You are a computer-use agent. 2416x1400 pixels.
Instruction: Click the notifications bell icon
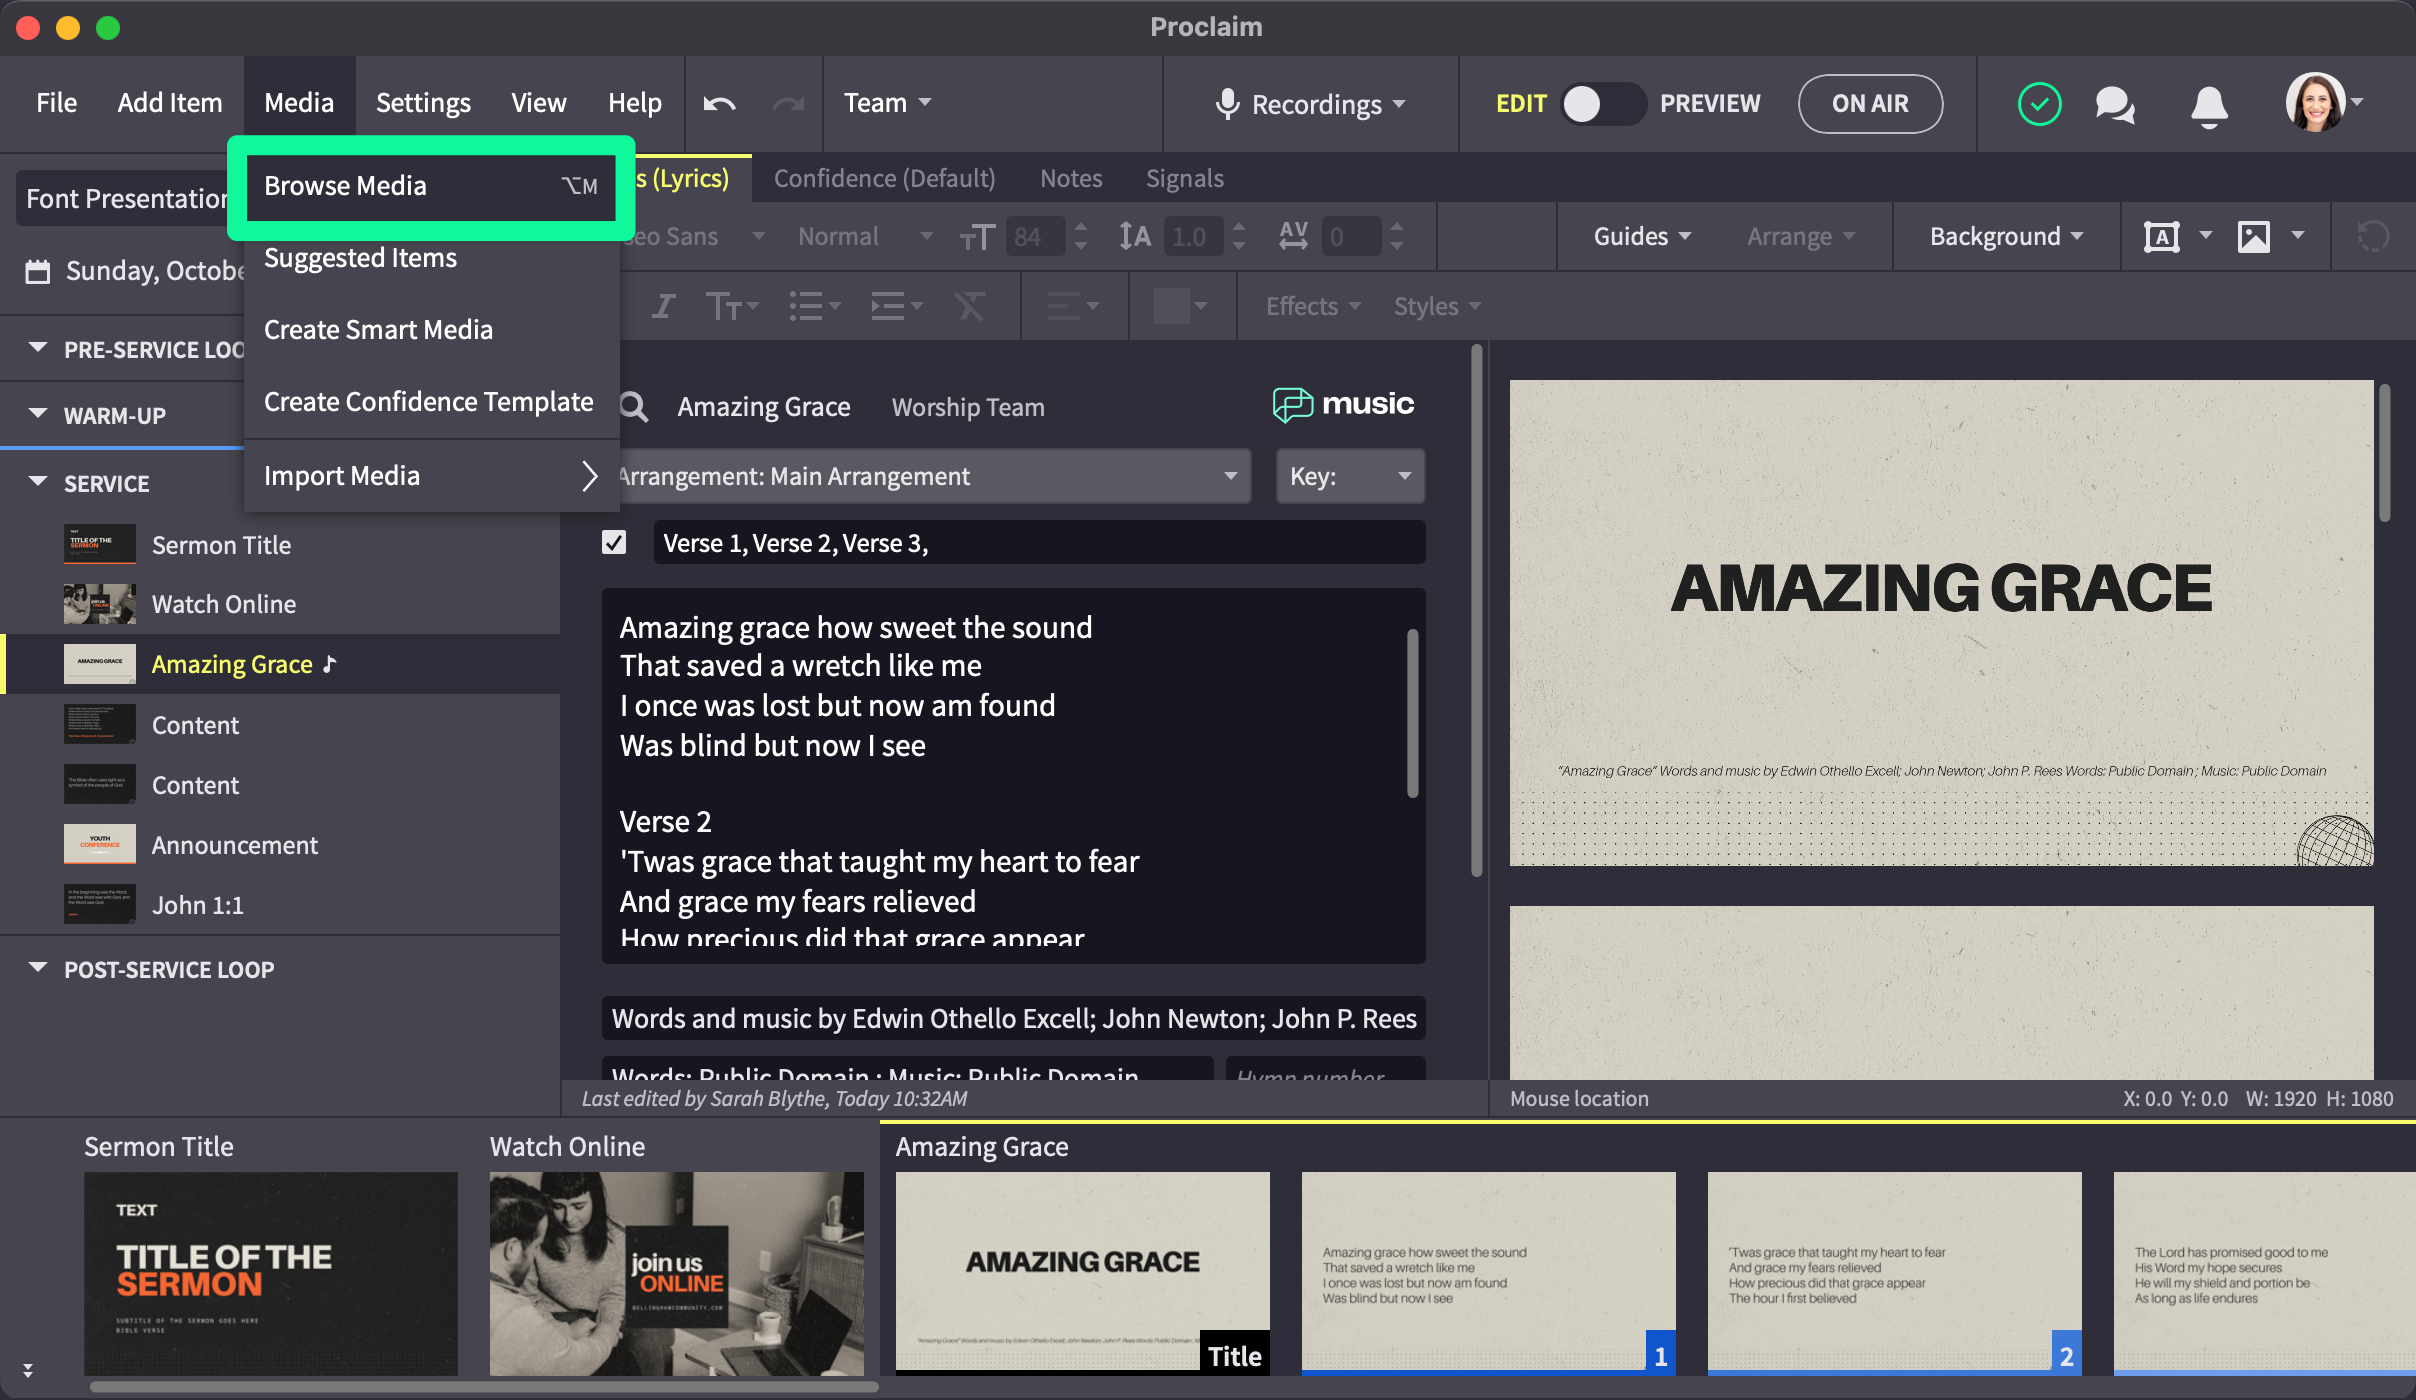[x=2209, y=104]
